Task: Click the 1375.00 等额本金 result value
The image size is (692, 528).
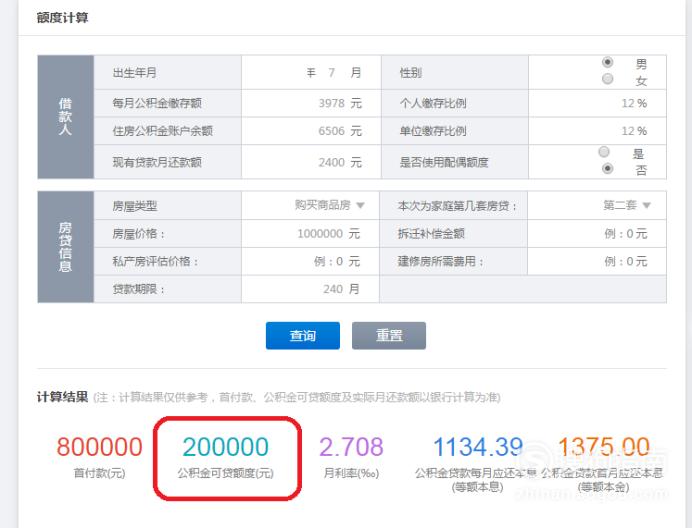Action: (x=604, y=447)
